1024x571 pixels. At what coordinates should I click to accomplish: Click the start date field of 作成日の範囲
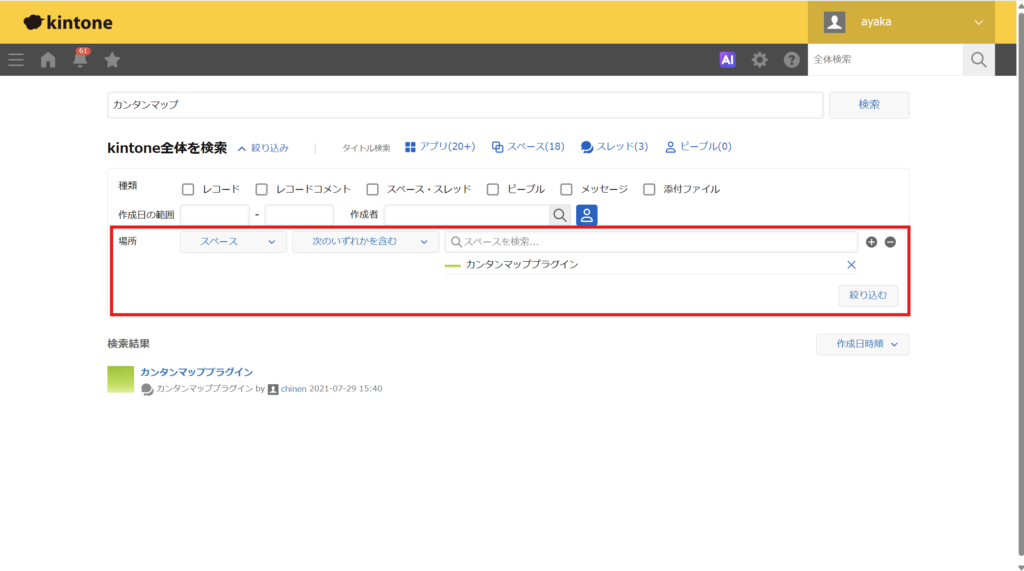[x=214, y=215]
